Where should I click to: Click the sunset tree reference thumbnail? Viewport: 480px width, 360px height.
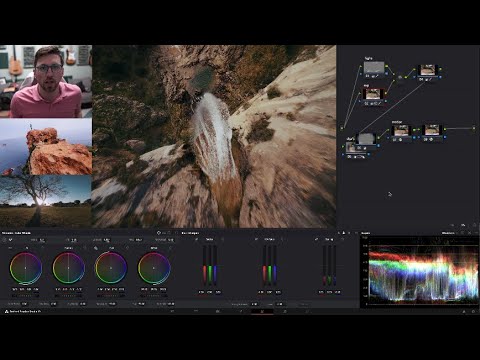tap(46, 201)
